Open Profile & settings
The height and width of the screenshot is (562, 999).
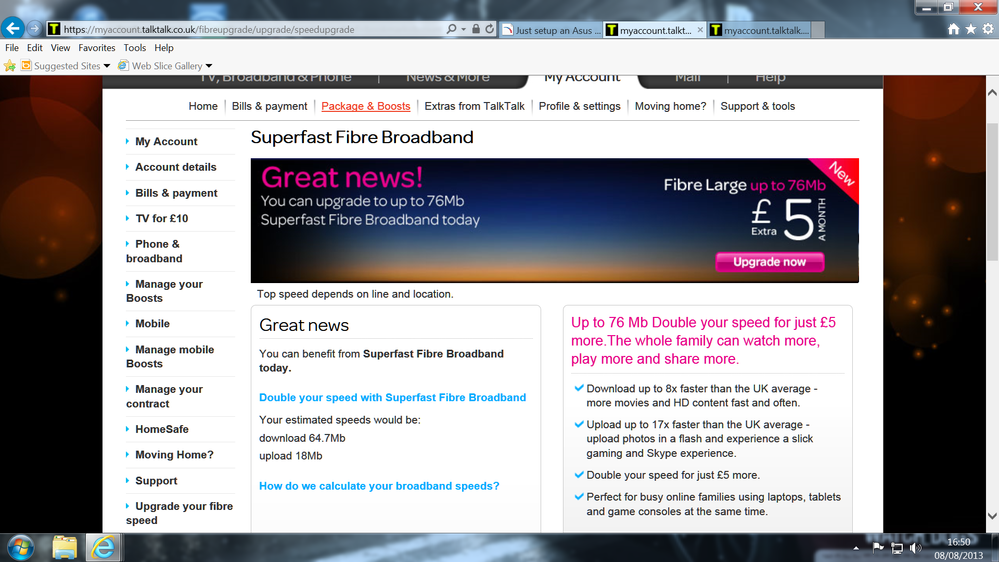pos(580,106)
